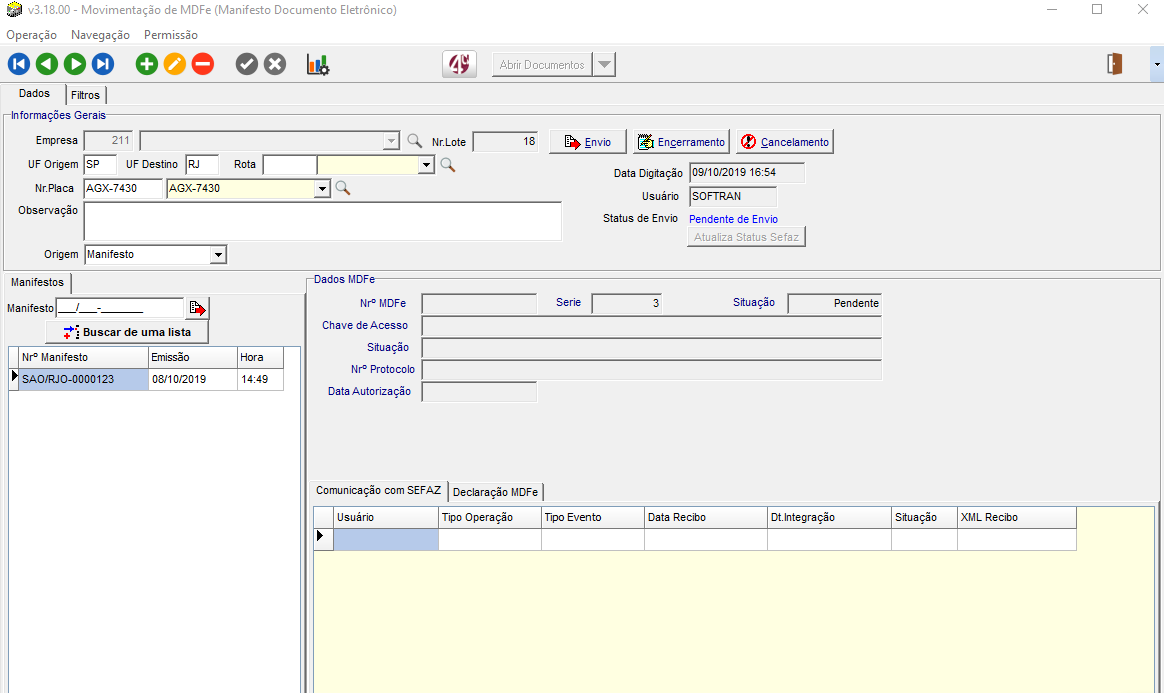
Task: Click the orange edit pencil icon
Action: click(175, 64)
